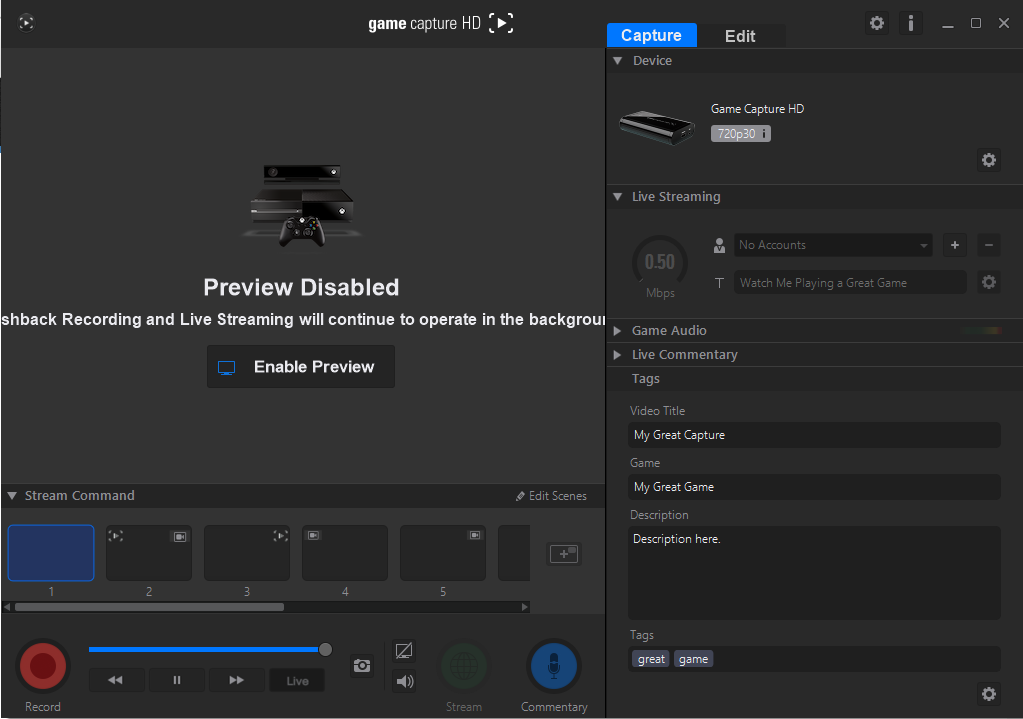The image size is (1023, 719).
Task: Click the 720p30 resolution info badge
Action: tap(741, 134)
